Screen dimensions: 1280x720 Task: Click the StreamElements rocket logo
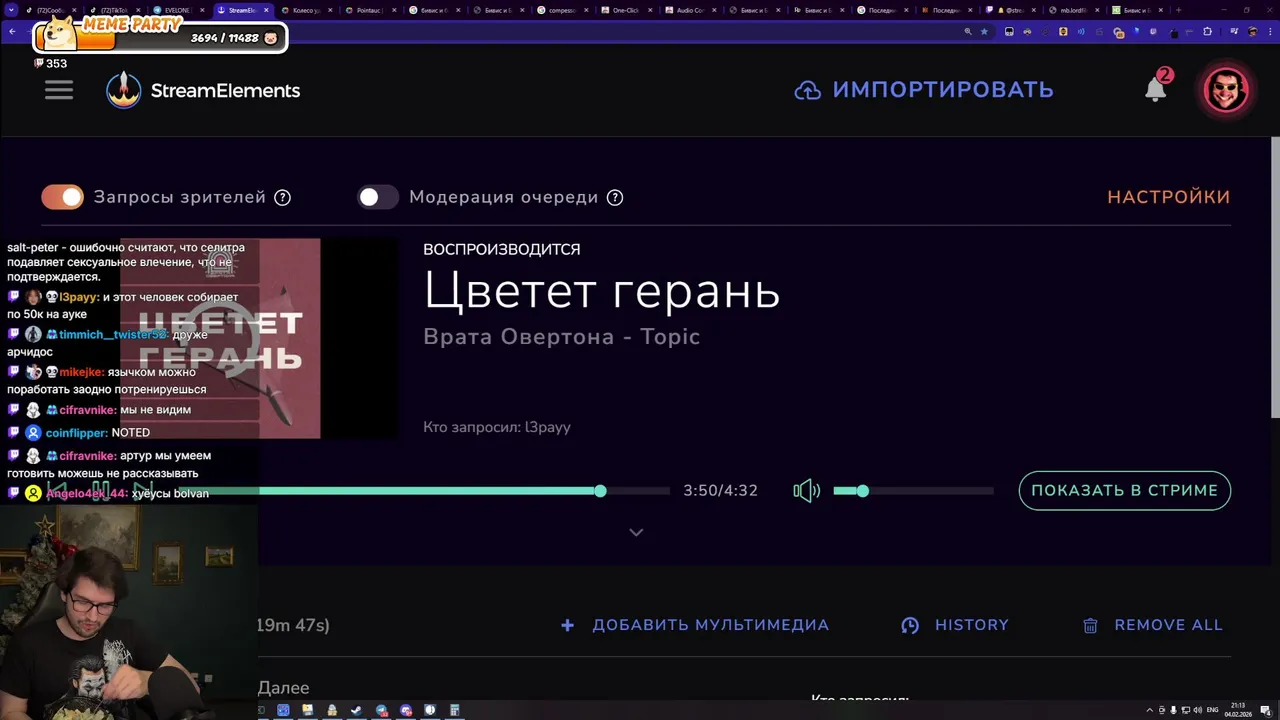point(124,90)
